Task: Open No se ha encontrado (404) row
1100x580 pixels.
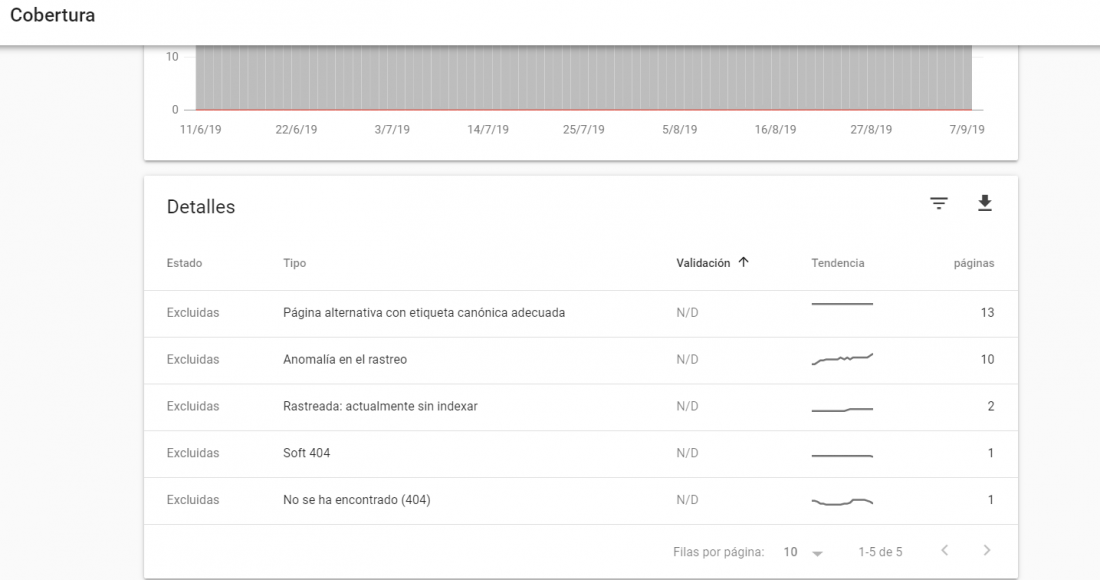Action: click(581, 501)
